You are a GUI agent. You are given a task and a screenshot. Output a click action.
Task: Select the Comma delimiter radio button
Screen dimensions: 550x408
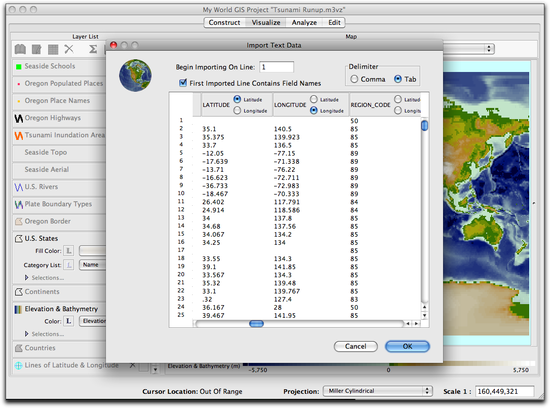click(354, 79)
